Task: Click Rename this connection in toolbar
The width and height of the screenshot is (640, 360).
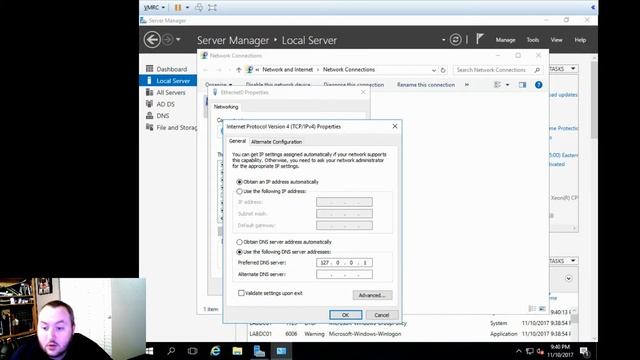Action: coord(426,85)
